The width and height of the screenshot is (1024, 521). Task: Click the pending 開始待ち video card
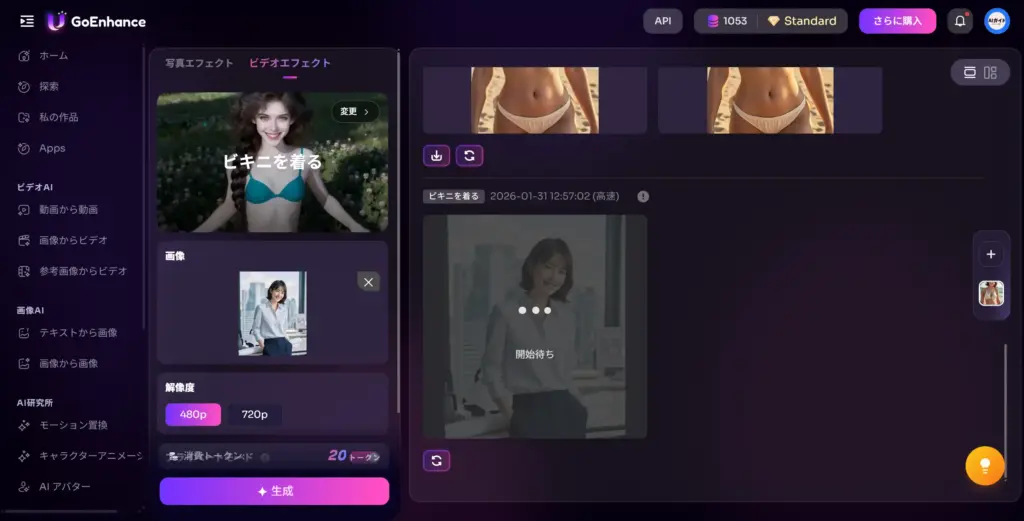click(x=535, y=326)
